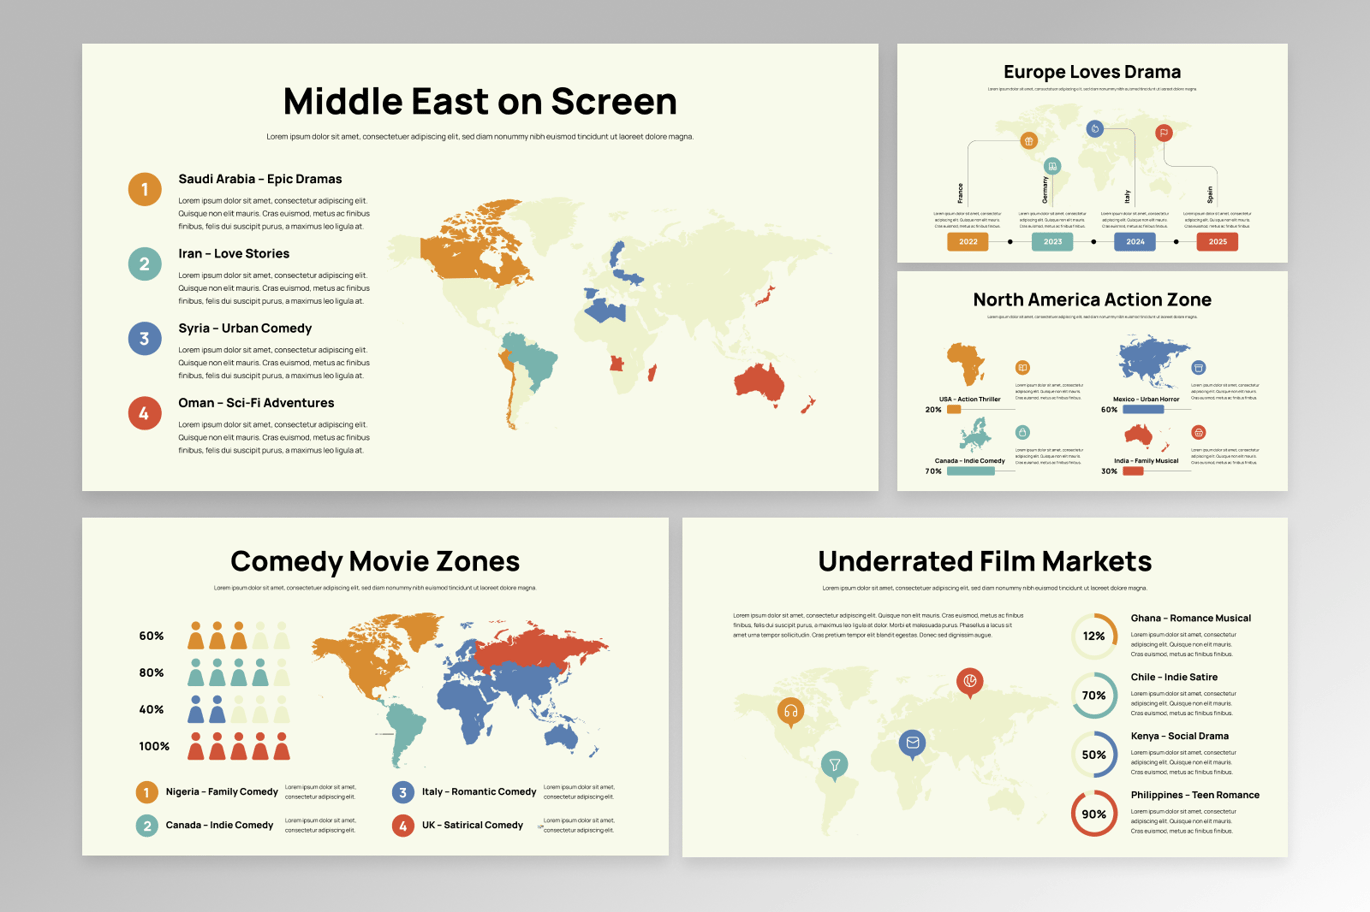The image size is (1370, 912).
Task: Select the lock icon next to Canada – Indie Comedy
Action: pyautogui.click(x=1023, y=434)
